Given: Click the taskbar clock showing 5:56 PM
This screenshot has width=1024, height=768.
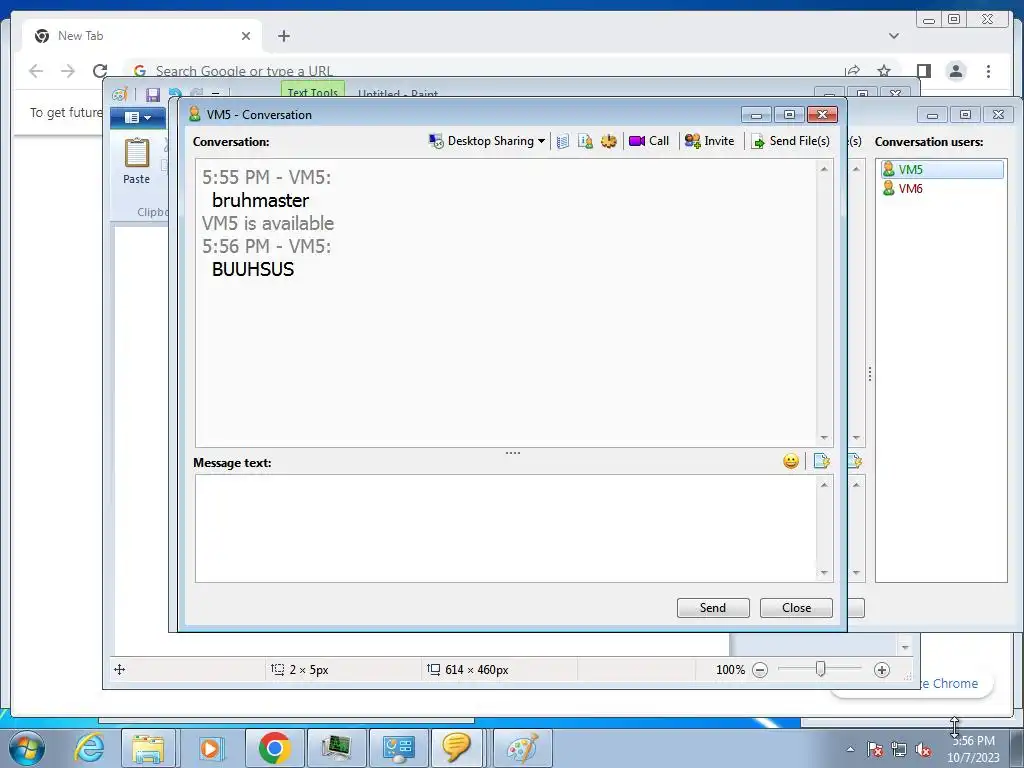Looking at the screenshot, I should (x=974, y=749).
